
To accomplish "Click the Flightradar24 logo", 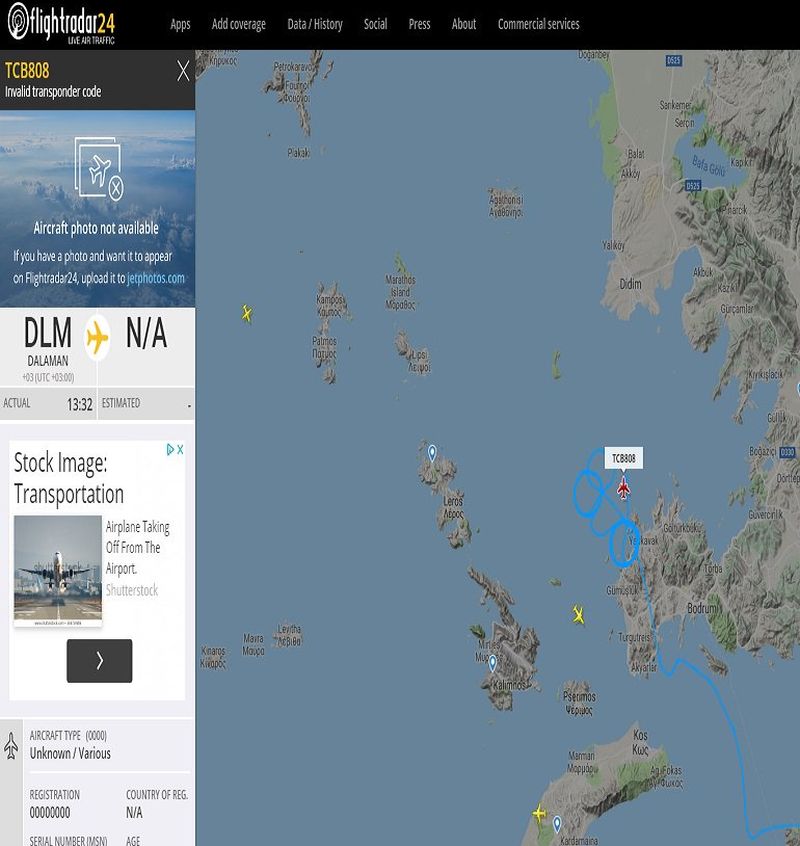I will 61,23.
